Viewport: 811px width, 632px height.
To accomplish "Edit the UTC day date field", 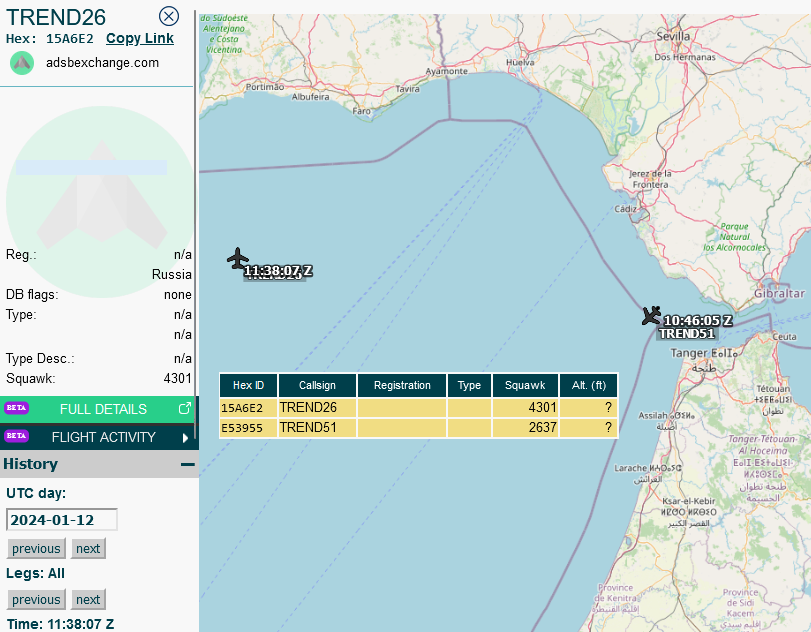I will click(x=62, y=520).
